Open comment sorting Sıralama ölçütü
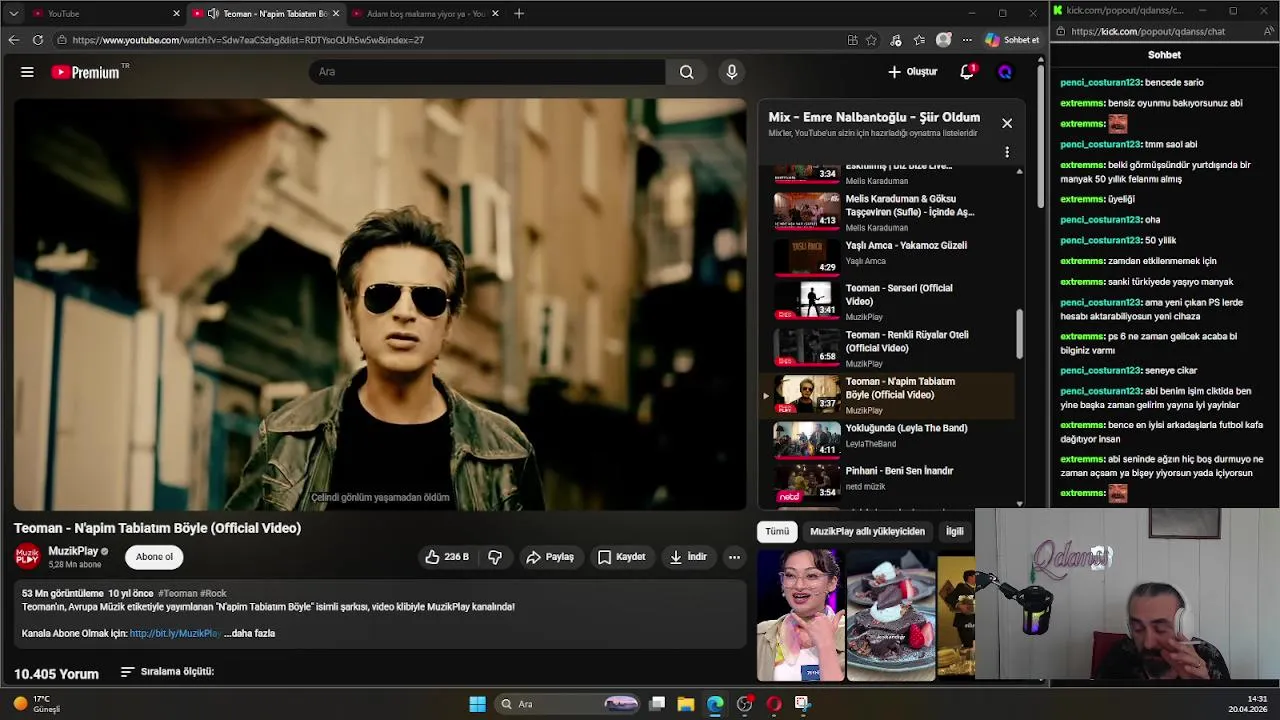The width and height of the screenshot is (1280, 720). click(x=168, y=672)
